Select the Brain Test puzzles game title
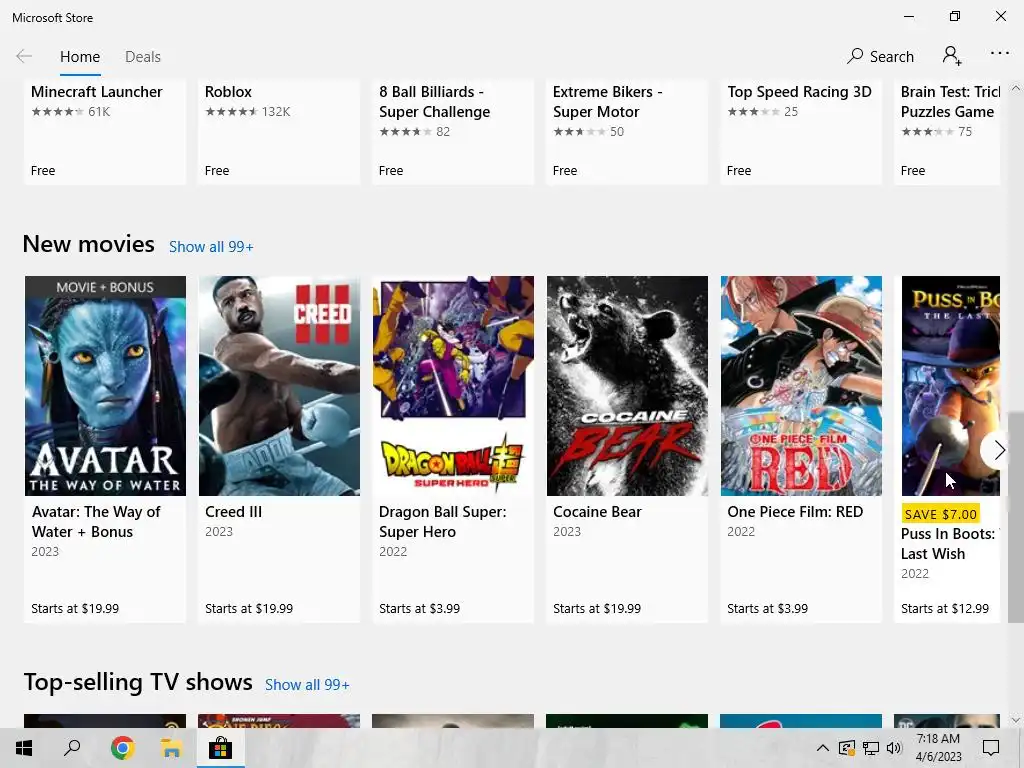 [950, 102]
